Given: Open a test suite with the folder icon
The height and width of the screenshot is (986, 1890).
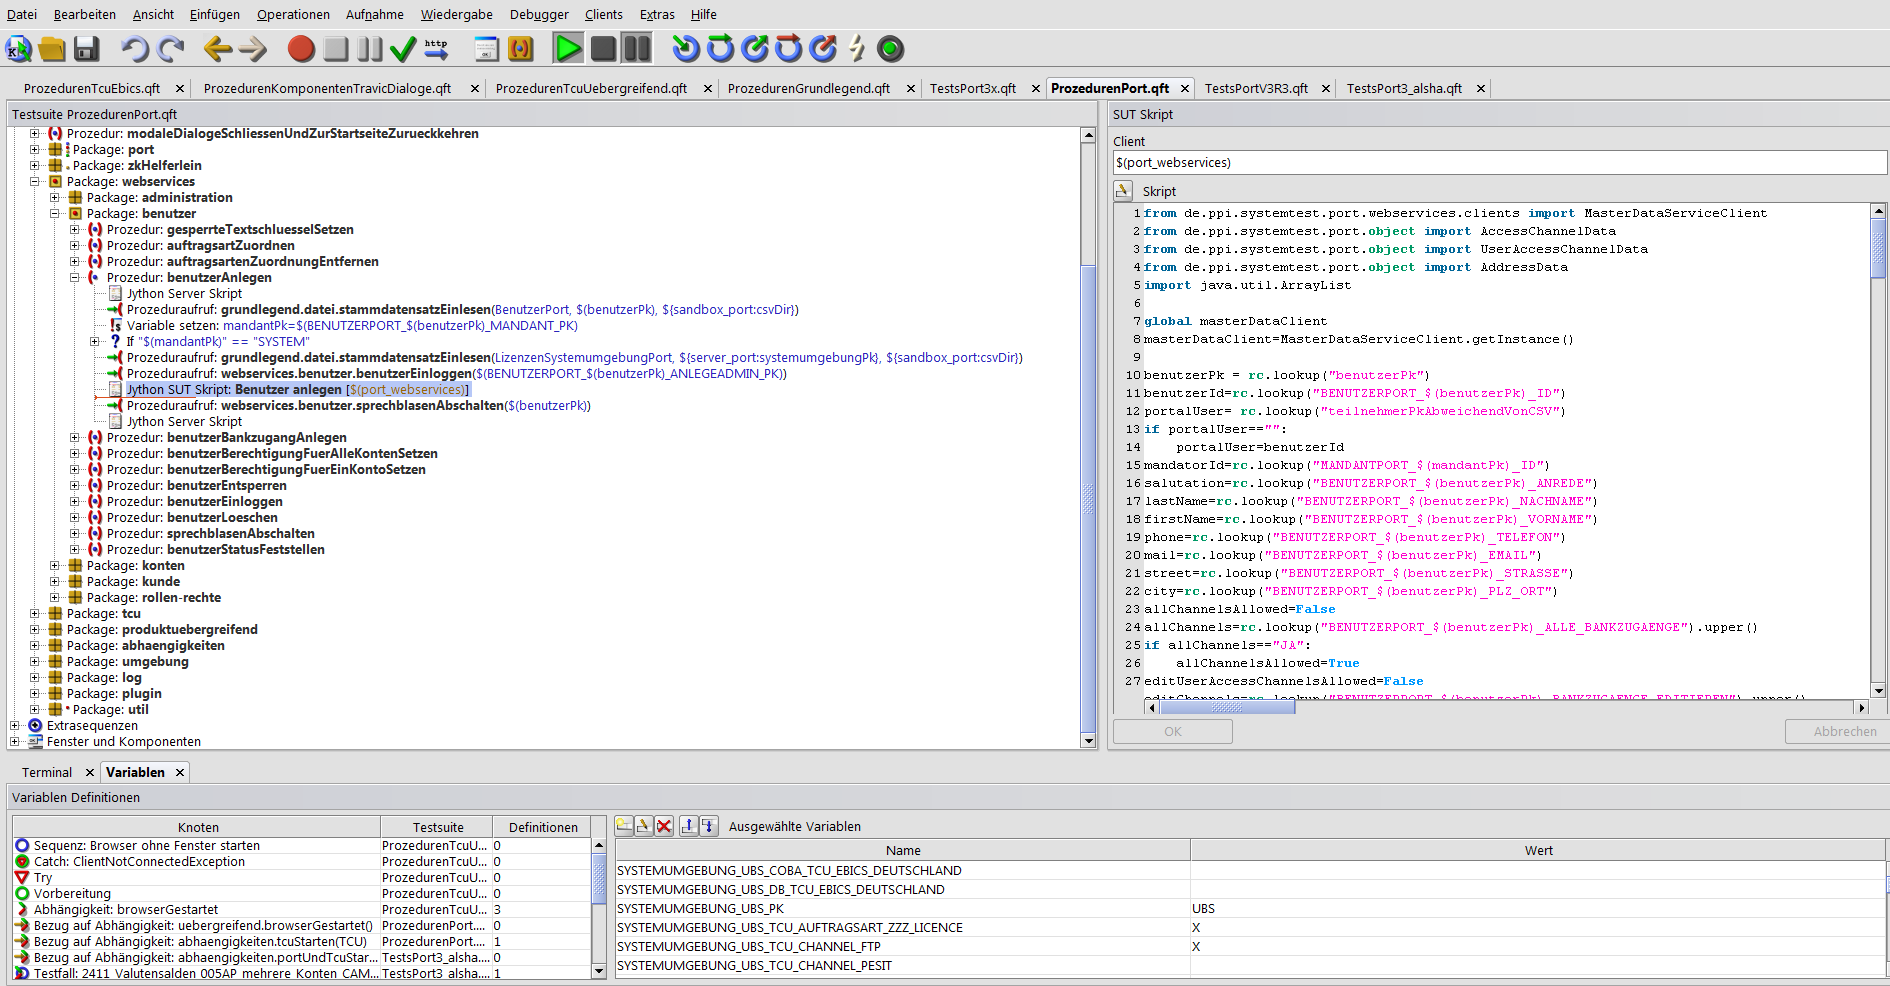Looking at the screenshot, I should [52, 49].
